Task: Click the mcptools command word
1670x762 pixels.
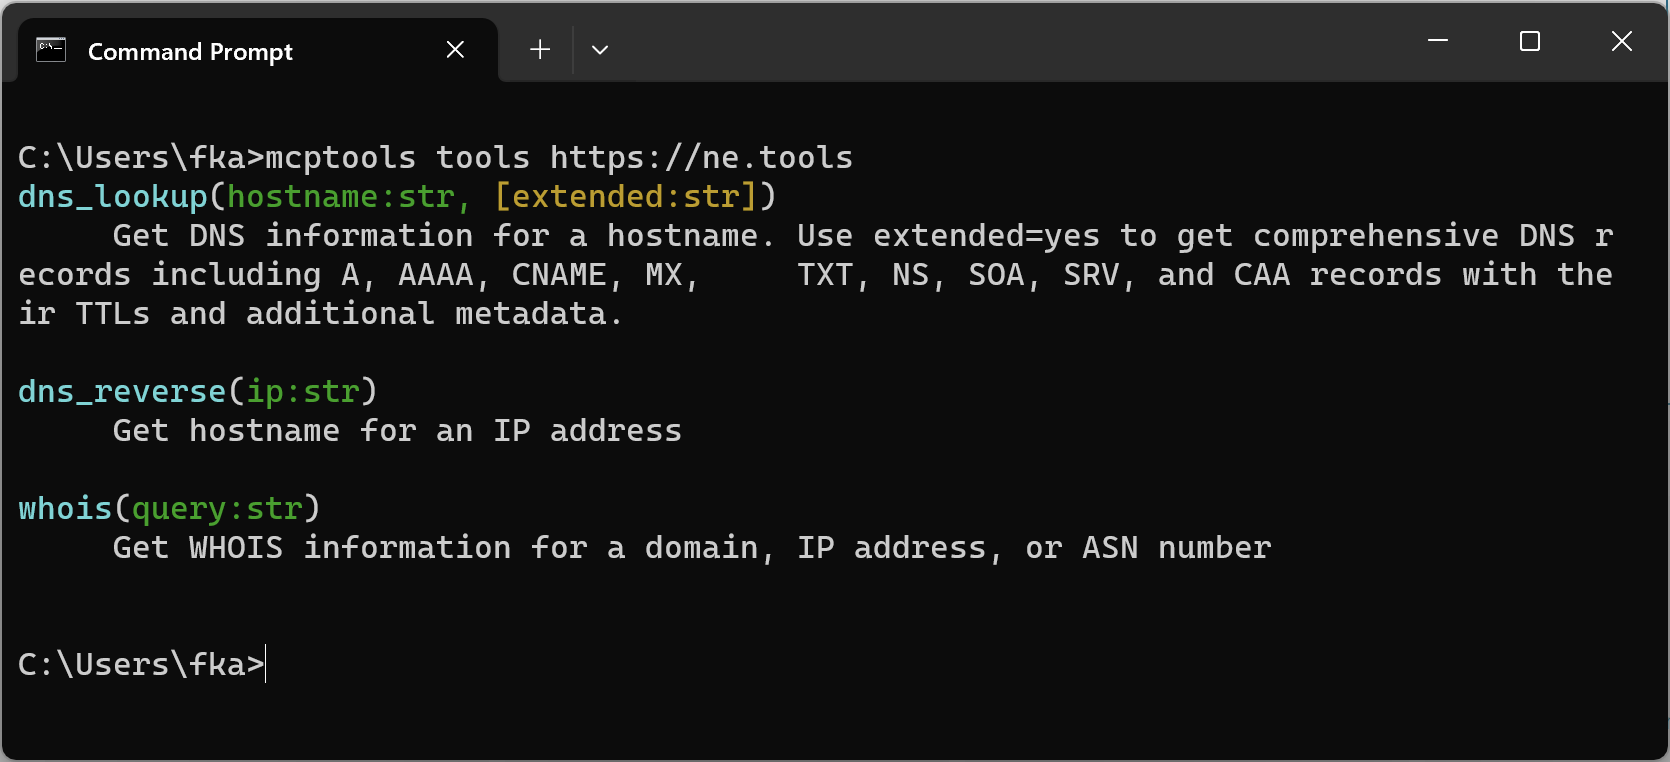Action: 340,158
